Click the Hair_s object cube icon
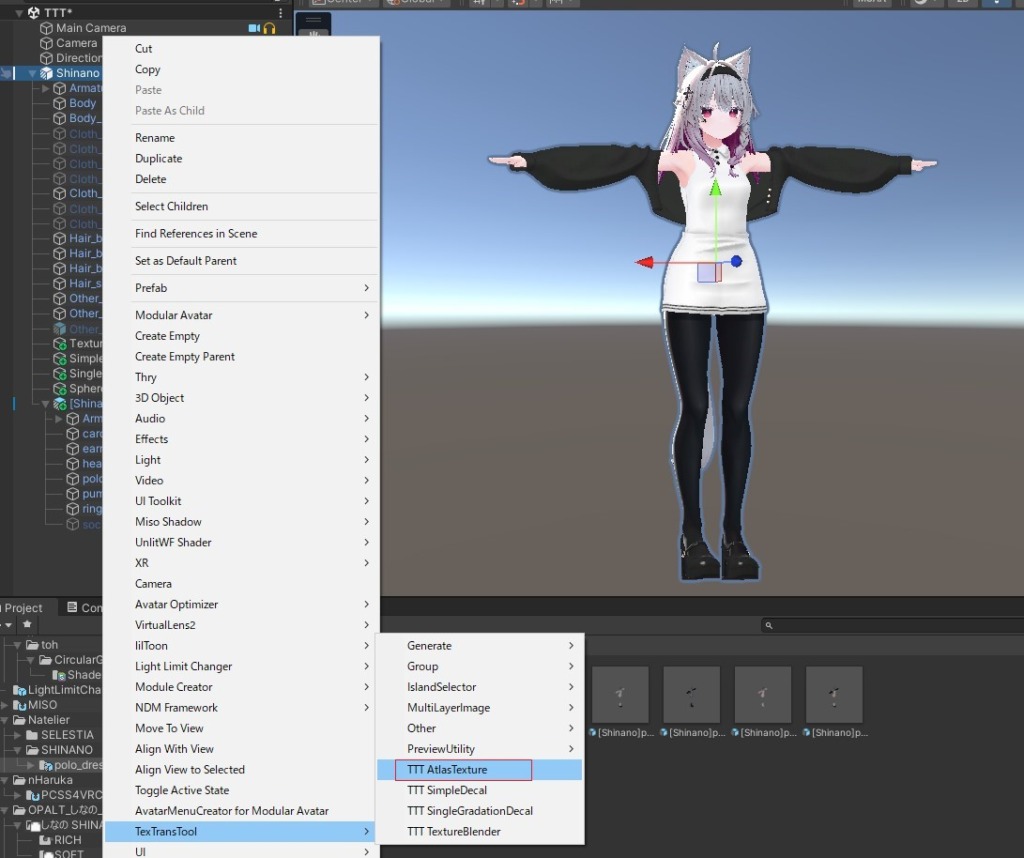Image resolution: width=1024 pixels, height=858 pixels. tap(59, 283)
